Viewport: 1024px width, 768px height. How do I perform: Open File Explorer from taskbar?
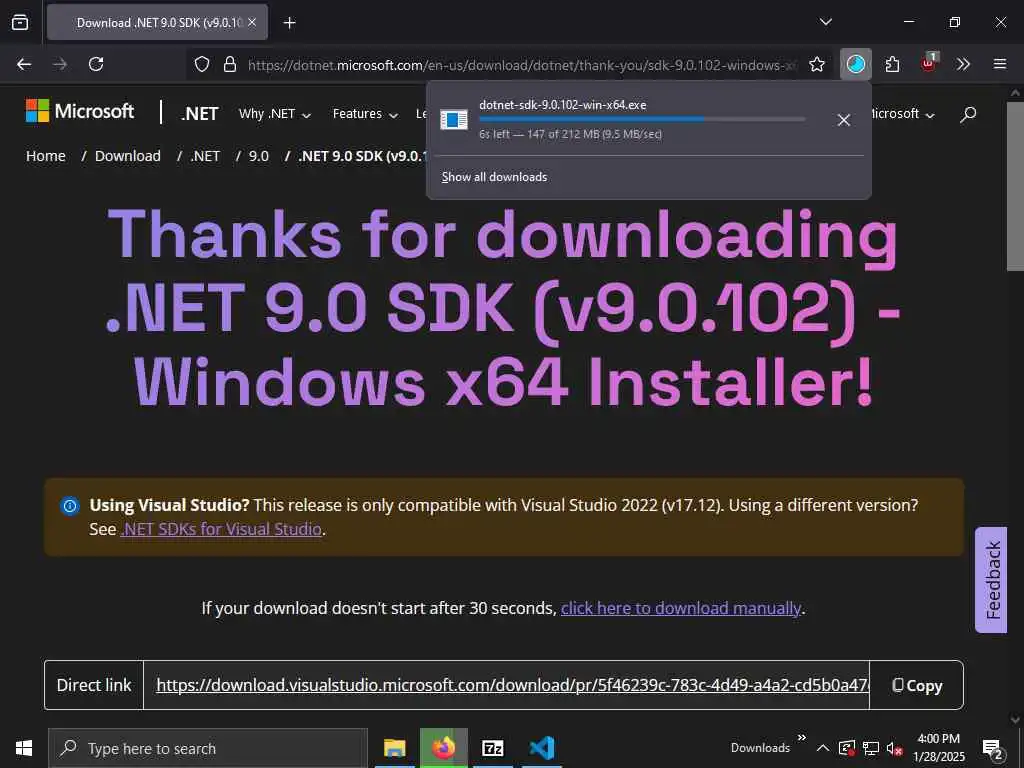(394, 748)
